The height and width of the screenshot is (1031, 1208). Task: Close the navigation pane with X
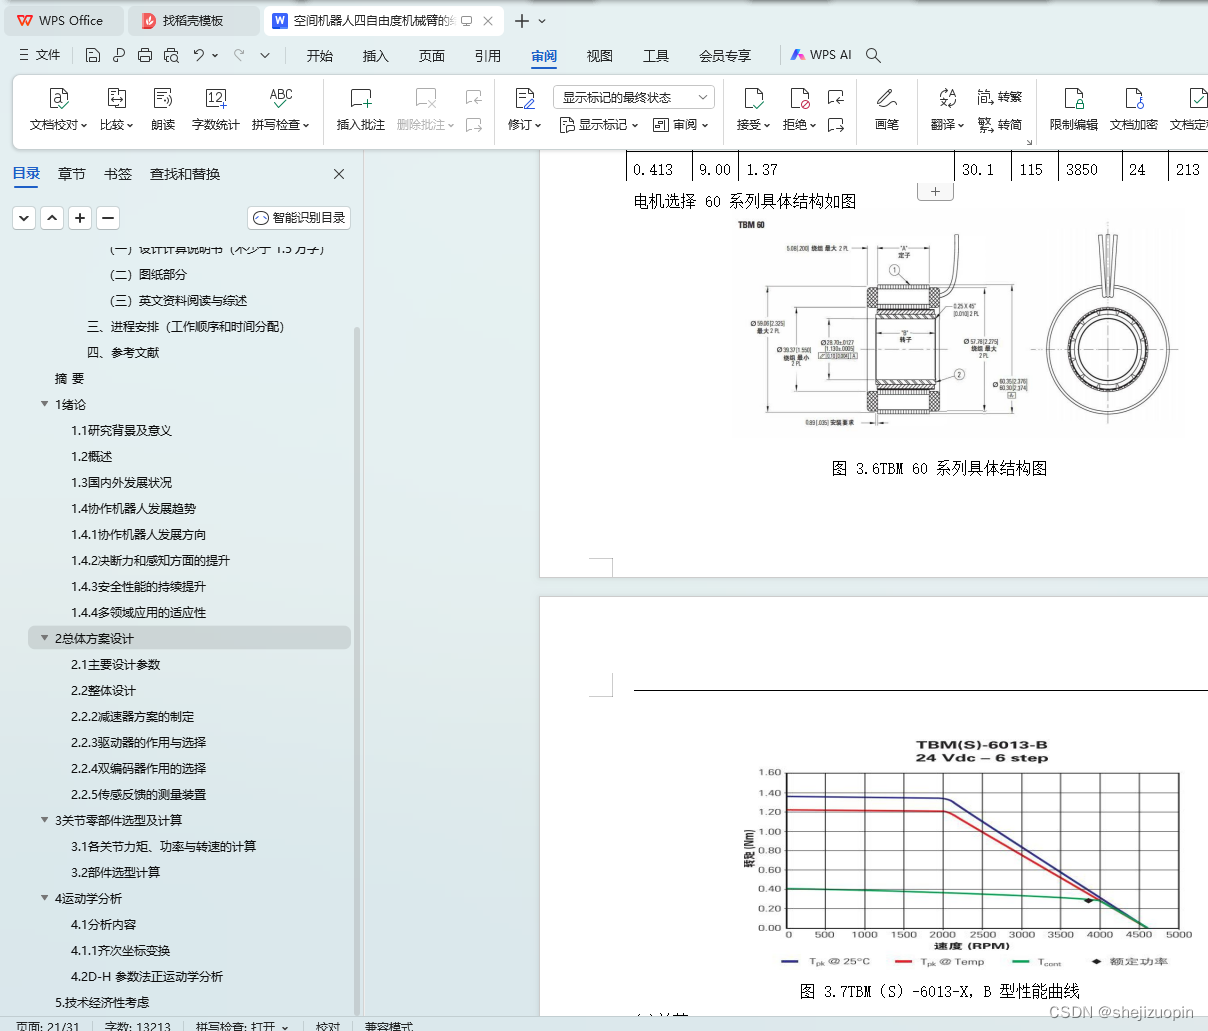[x=339, y=174]
